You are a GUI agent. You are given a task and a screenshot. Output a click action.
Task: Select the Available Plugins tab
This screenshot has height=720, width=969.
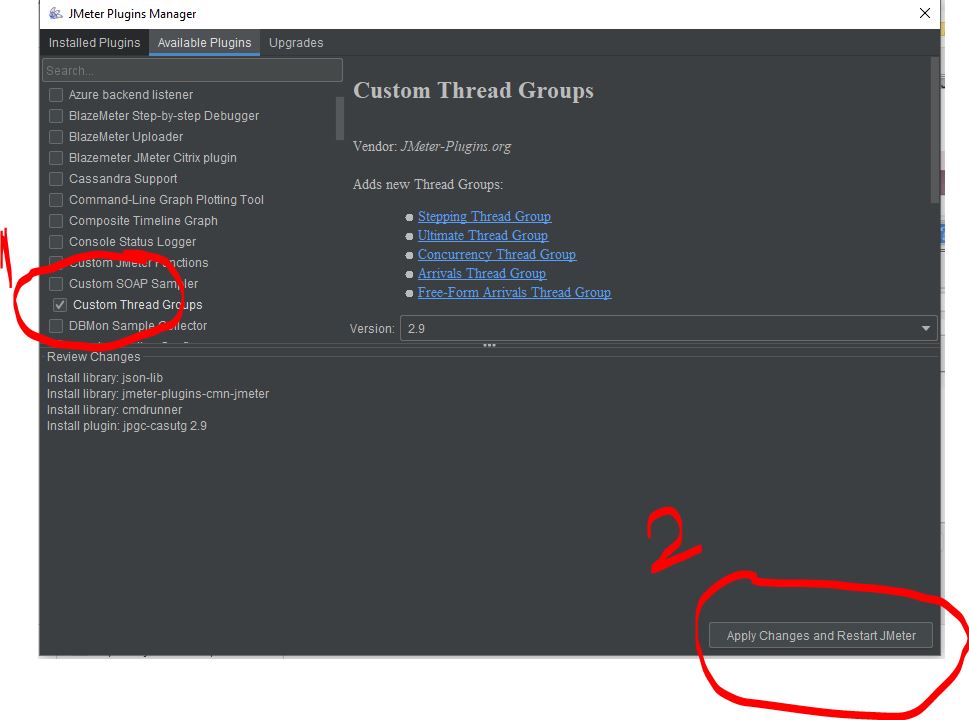(205, 43)
